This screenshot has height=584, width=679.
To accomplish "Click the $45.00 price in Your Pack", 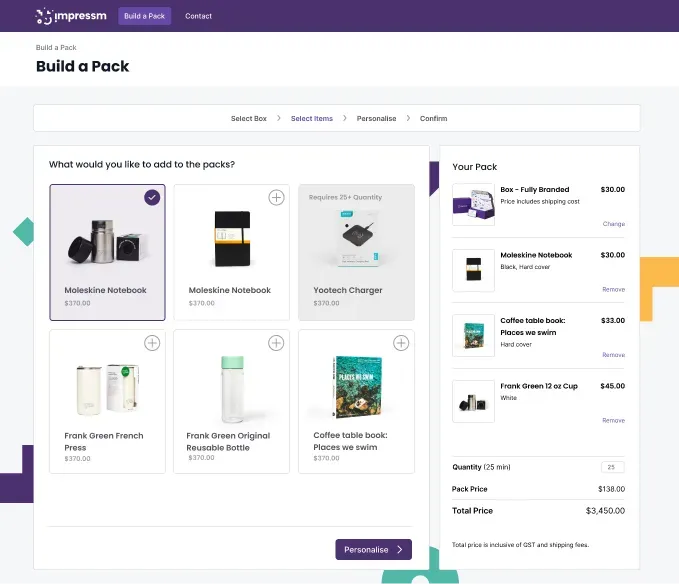I will tap(612, 386).
